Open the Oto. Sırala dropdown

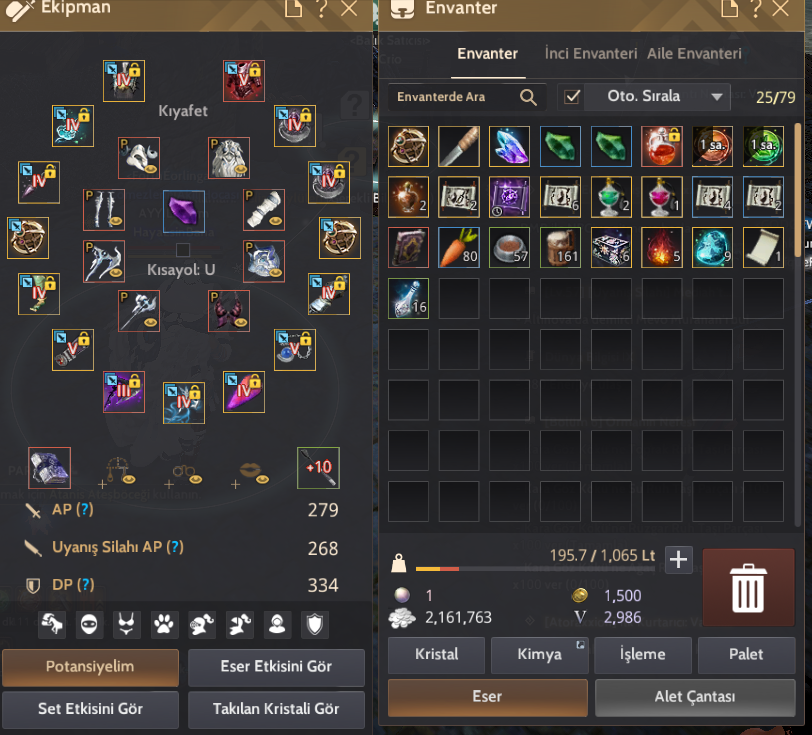[x=657, y=97]
